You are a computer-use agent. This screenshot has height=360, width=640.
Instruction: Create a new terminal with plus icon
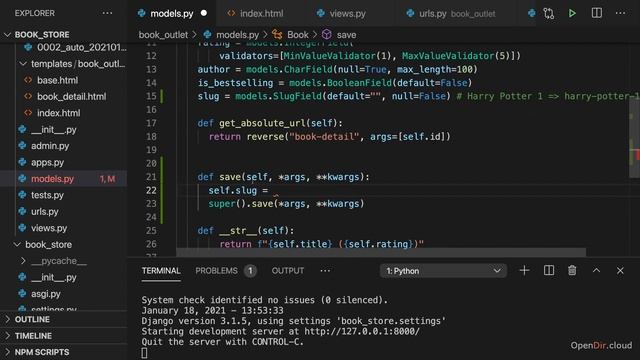524,271
